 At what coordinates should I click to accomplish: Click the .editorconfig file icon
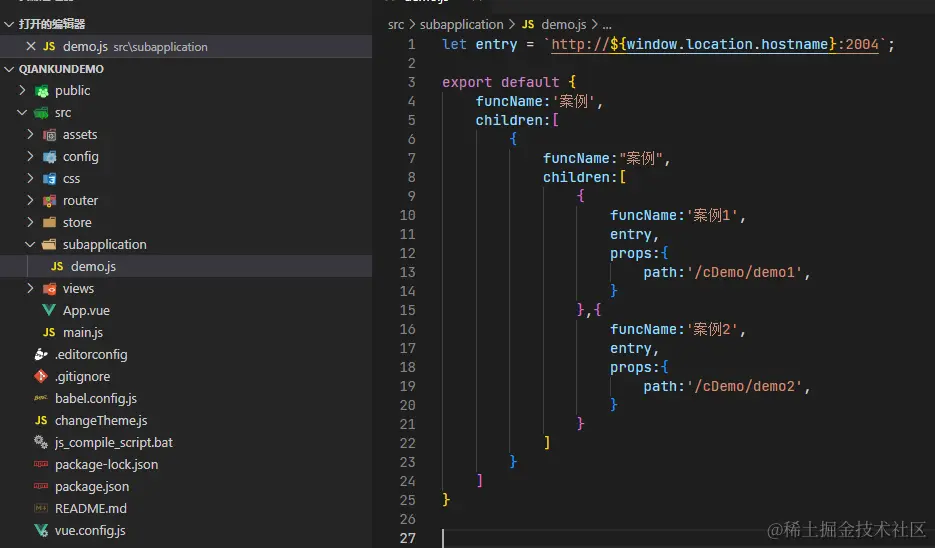pyautogui.click(x=41, y=354)
